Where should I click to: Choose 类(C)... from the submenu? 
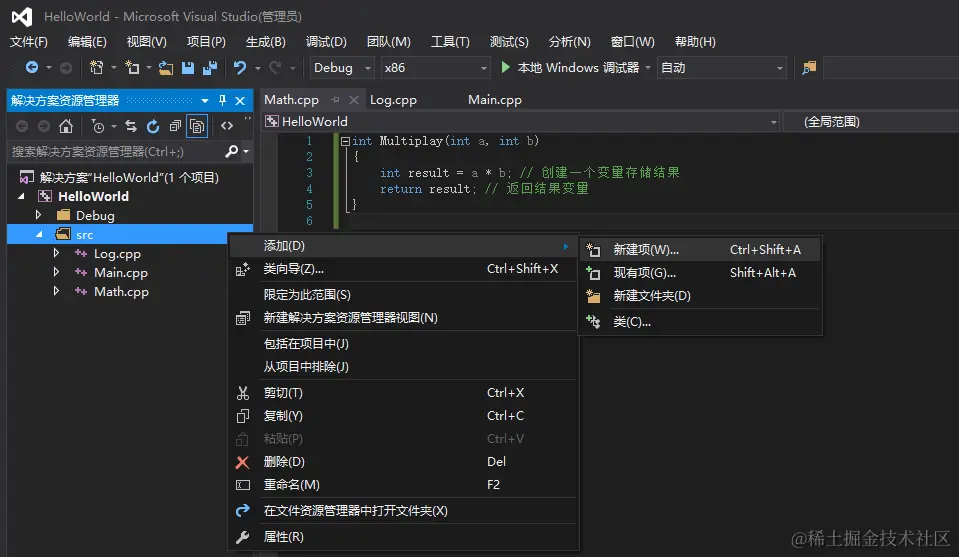point(700,322)
